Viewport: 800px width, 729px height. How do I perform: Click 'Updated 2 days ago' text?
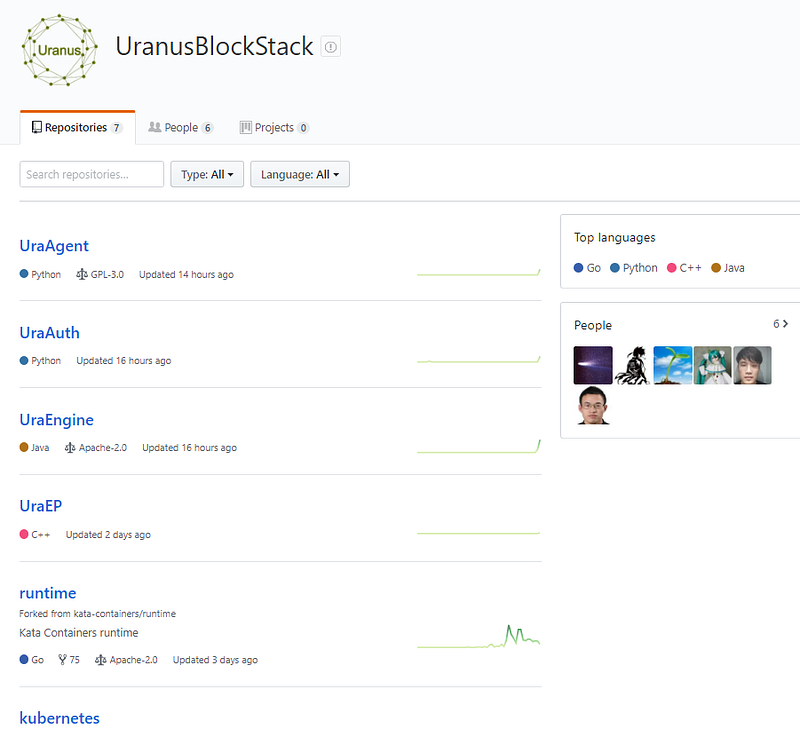pyautogui.click(x=108, y=535)
